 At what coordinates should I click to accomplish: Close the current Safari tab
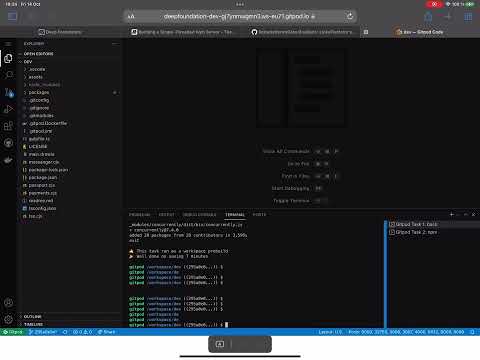366,32
